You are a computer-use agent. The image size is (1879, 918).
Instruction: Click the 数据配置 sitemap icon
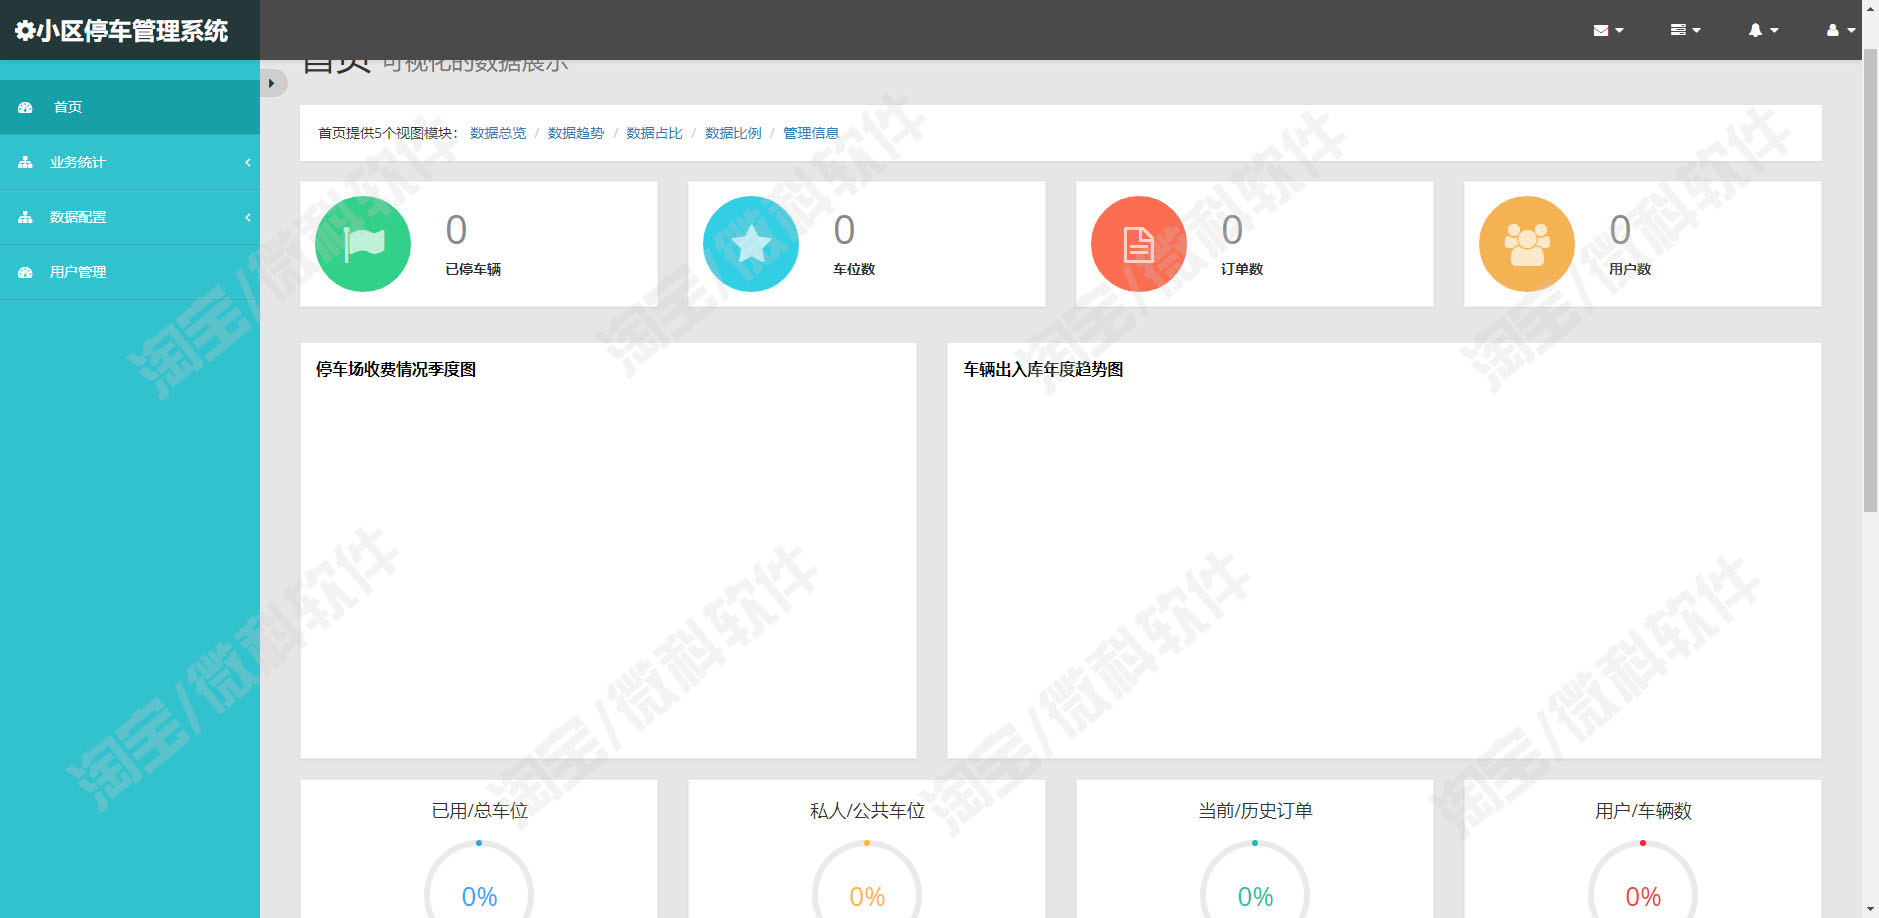pyautogui.click(x=26, y=217)
